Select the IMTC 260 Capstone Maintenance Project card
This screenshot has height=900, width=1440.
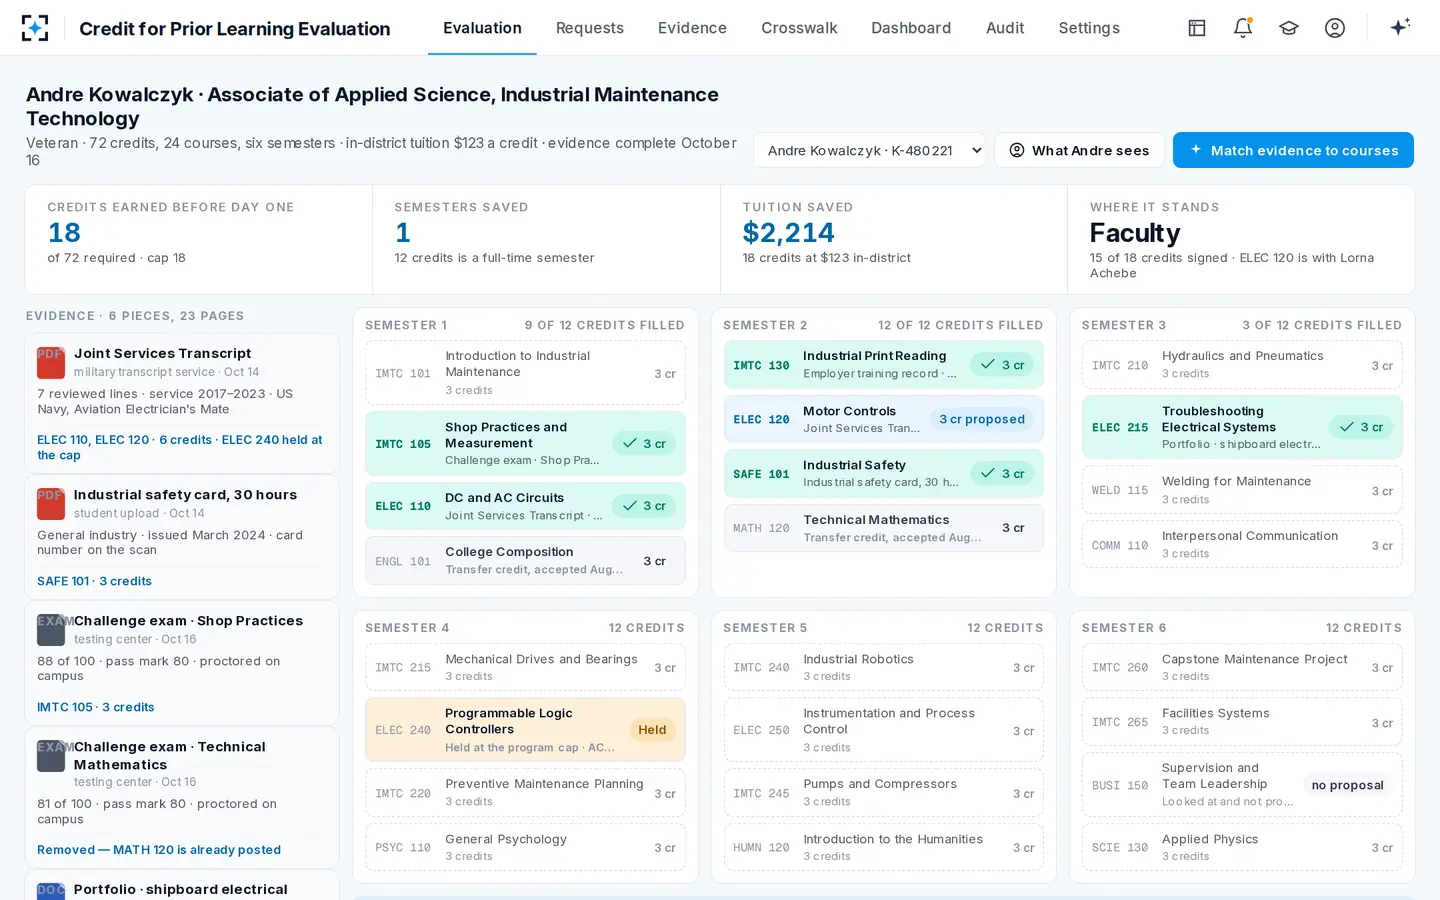tap(1242, 668)
